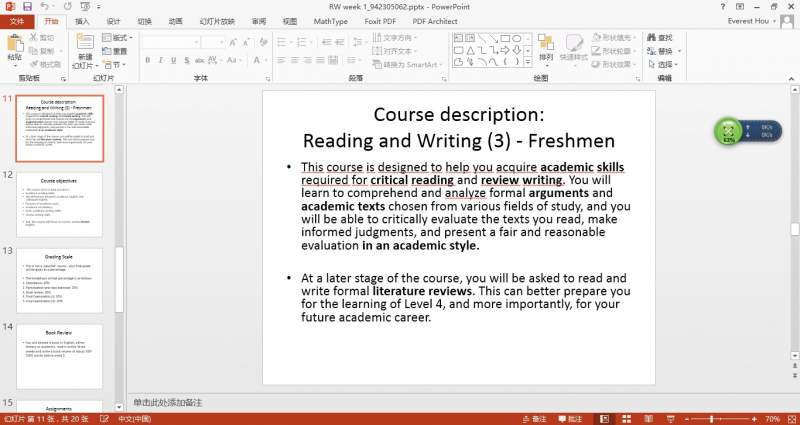Switch to the Insert (插入) tab
The width and height of the screenshot is (800, 425).
[82, 21]
